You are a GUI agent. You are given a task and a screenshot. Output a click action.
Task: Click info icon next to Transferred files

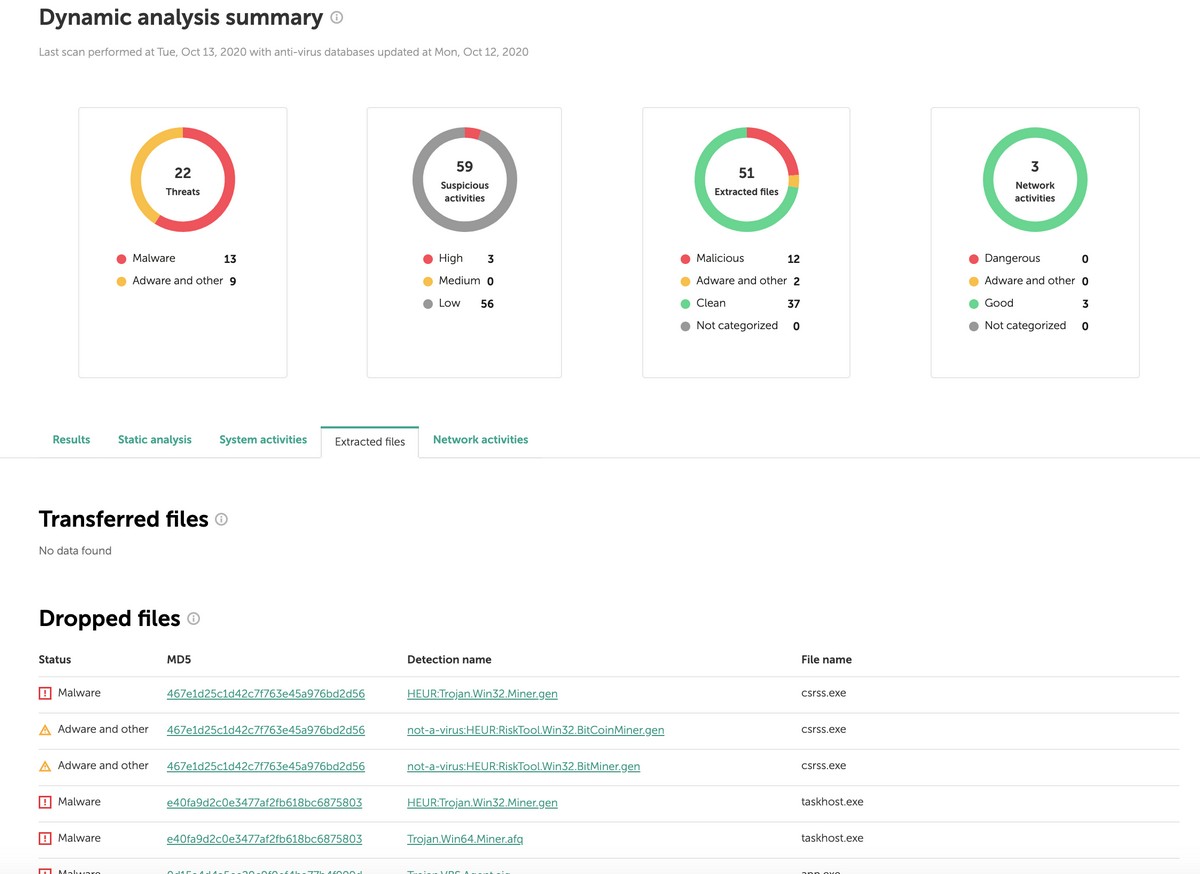coord(221,519)
